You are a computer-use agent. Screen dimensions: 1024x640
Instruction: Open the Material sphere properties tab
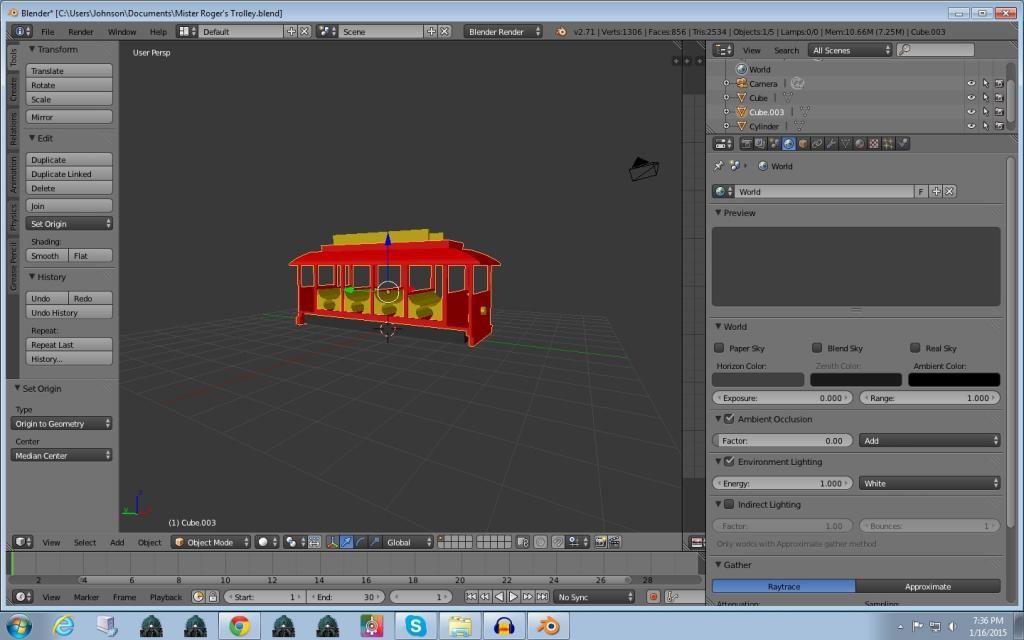[x=860, y=144]
